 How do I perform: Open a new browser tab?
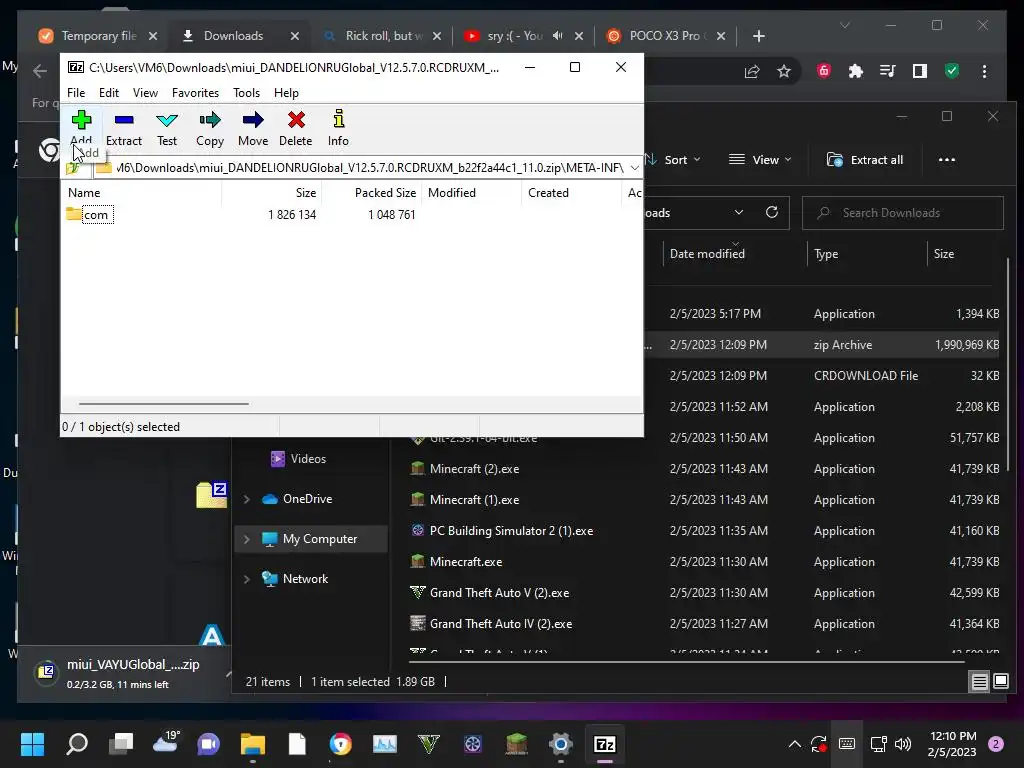758,36
